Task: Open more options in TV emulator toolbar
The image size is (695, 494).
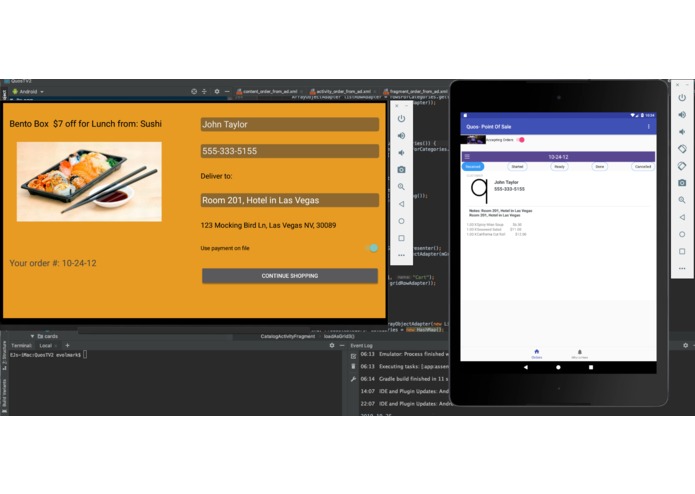Action: 401,255
